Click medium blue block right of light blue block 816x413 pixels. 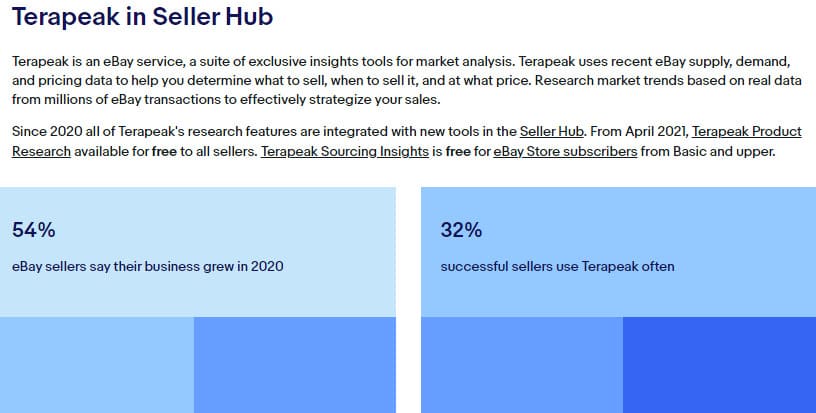click(x=295, y=365)
